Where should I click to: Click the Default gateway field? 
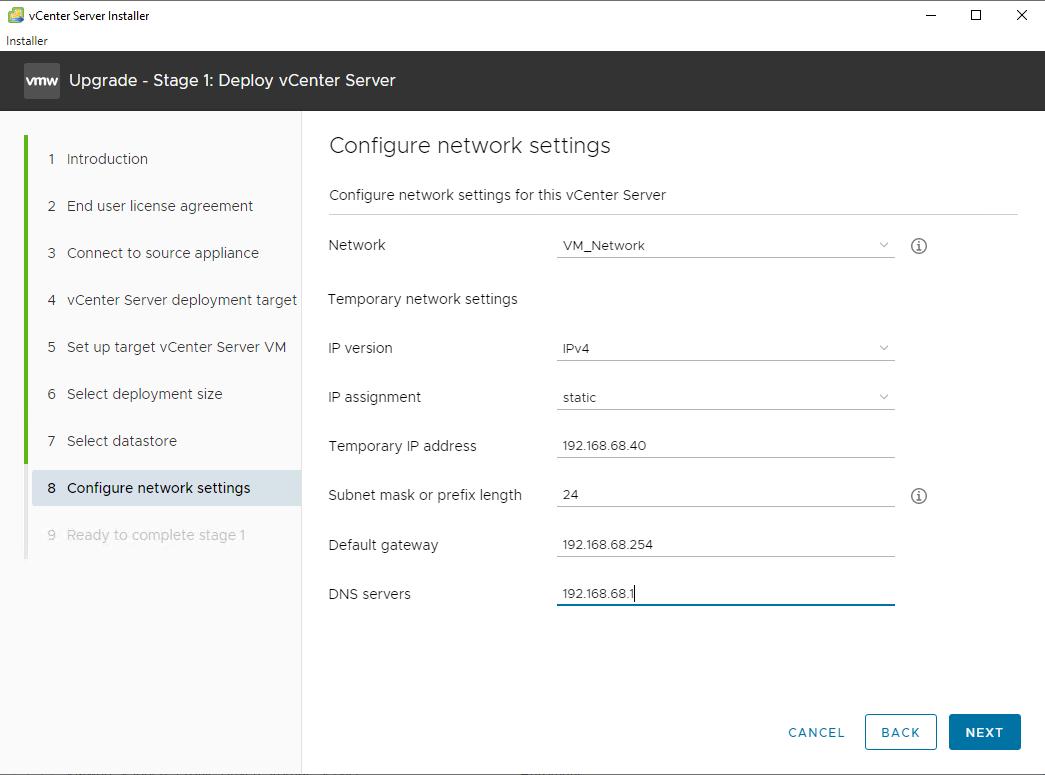pyautogui.click(x=725, y=544)
